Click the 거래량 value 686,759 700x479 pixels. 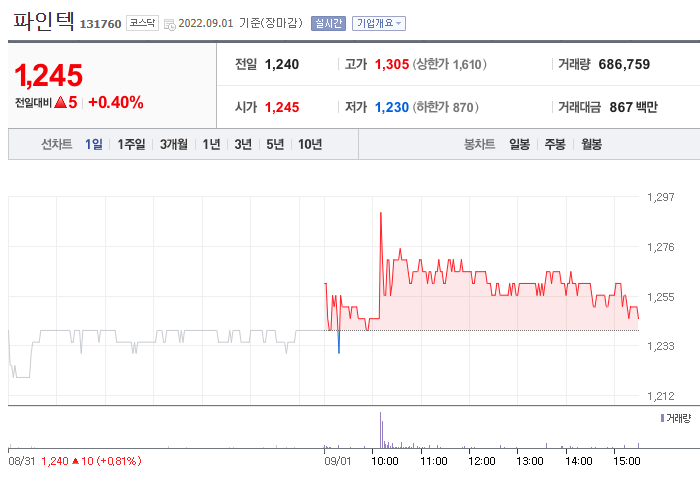pos(624,64)
